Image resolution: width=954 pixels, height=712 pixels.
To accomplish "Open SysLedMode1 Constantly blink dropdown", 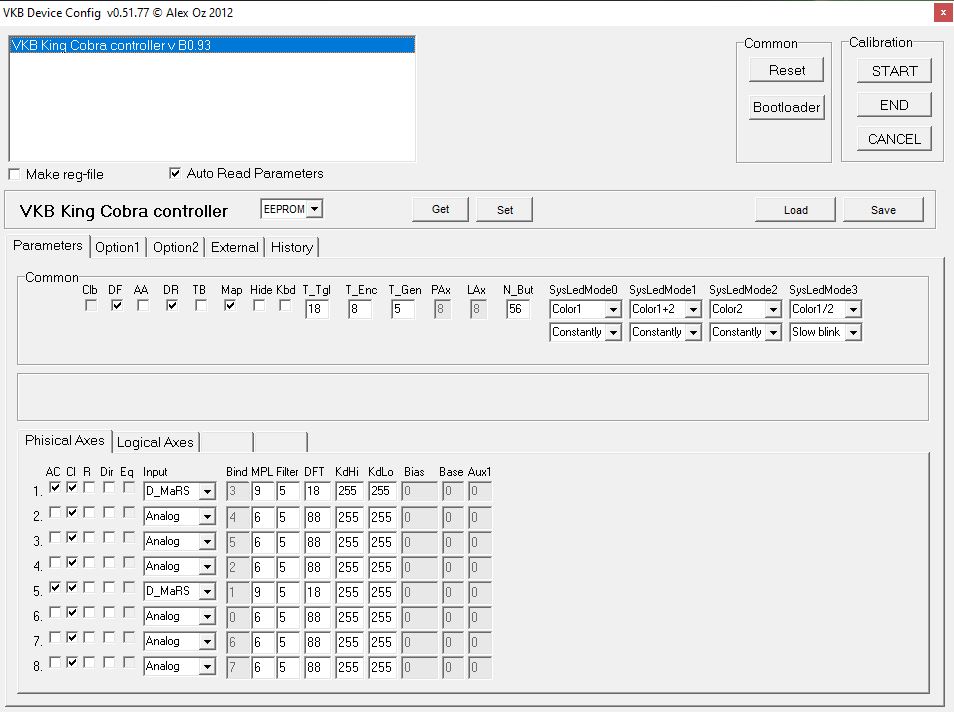I will (693, 332).
